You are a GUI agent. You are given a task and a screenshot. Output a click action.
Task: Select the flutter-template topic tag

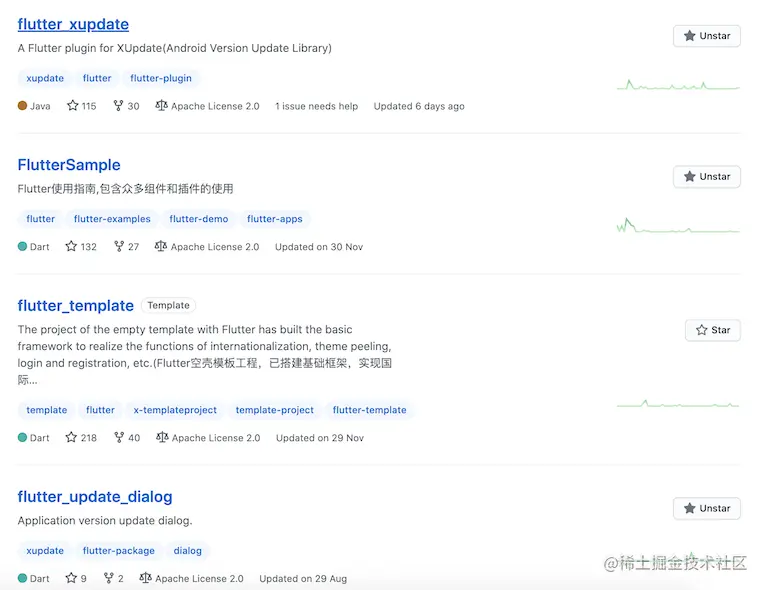pos(369,410)
